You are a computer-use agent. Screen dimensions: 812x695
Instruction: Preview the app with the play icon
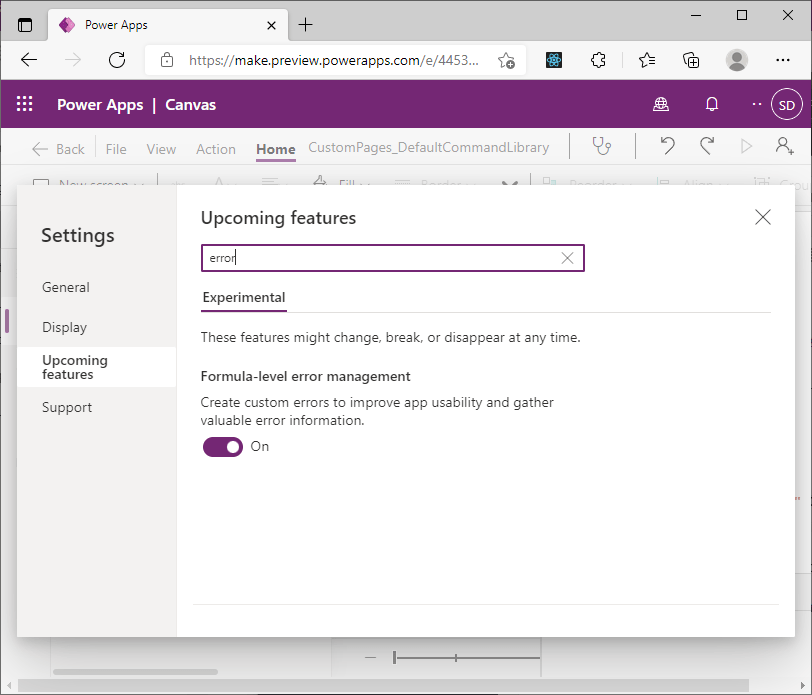click(746, 147)
